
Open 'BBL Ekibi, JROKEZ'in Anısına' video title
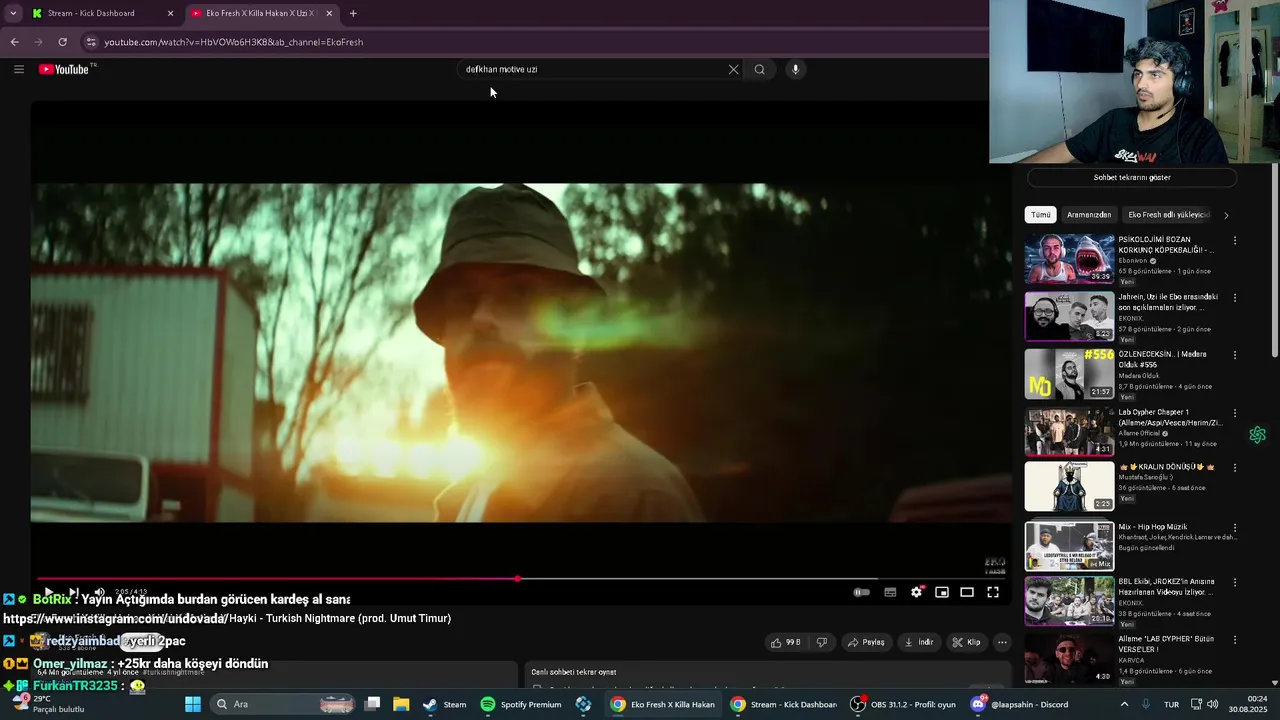click(x=1166, y=586)
